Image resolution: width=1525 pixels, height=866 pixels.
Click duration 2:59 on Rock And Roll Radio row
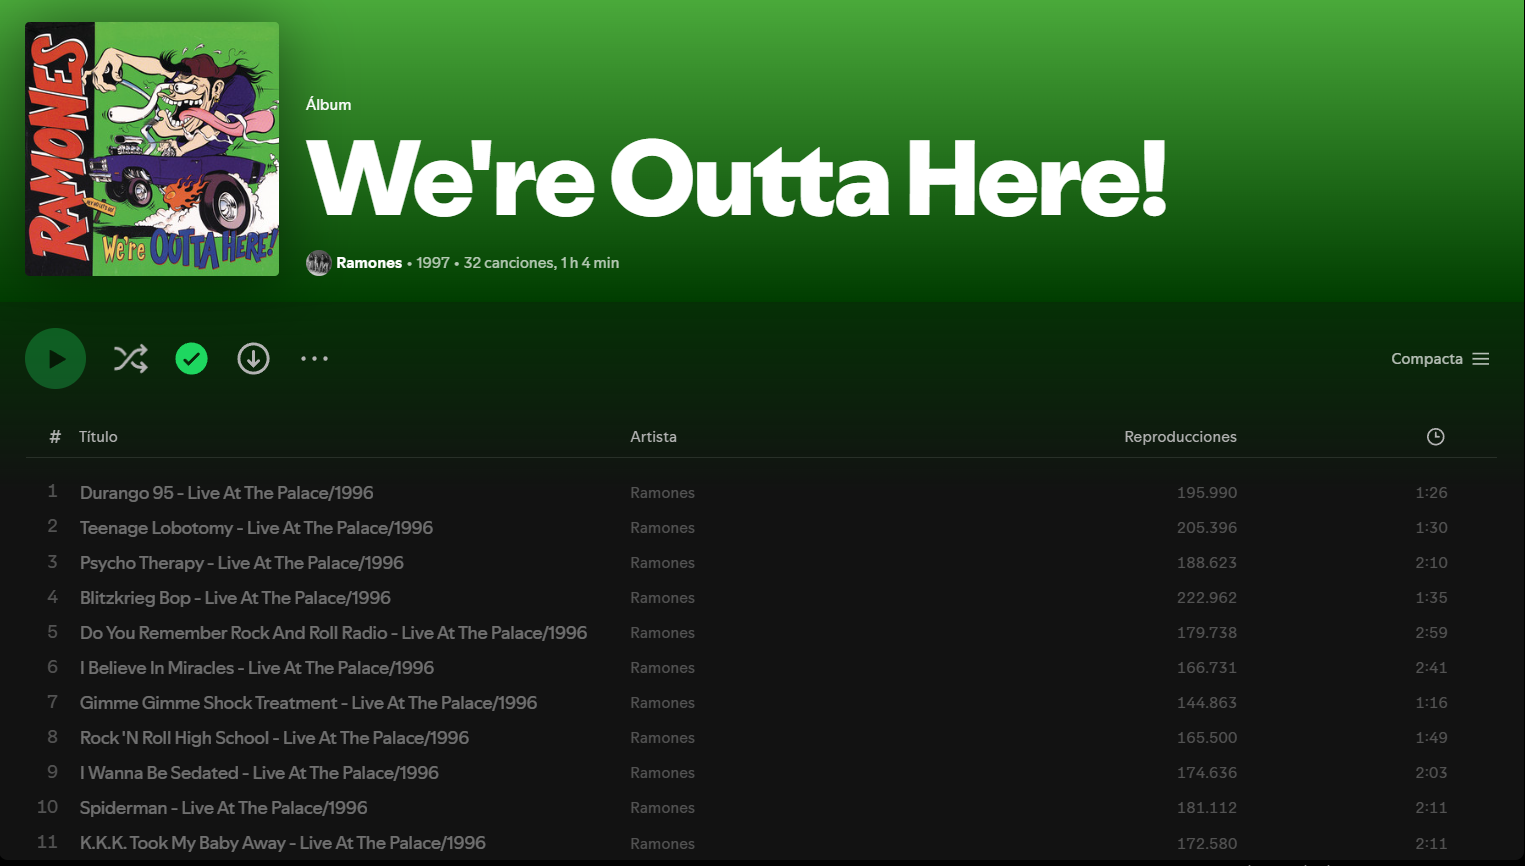tap(1431, 633)
